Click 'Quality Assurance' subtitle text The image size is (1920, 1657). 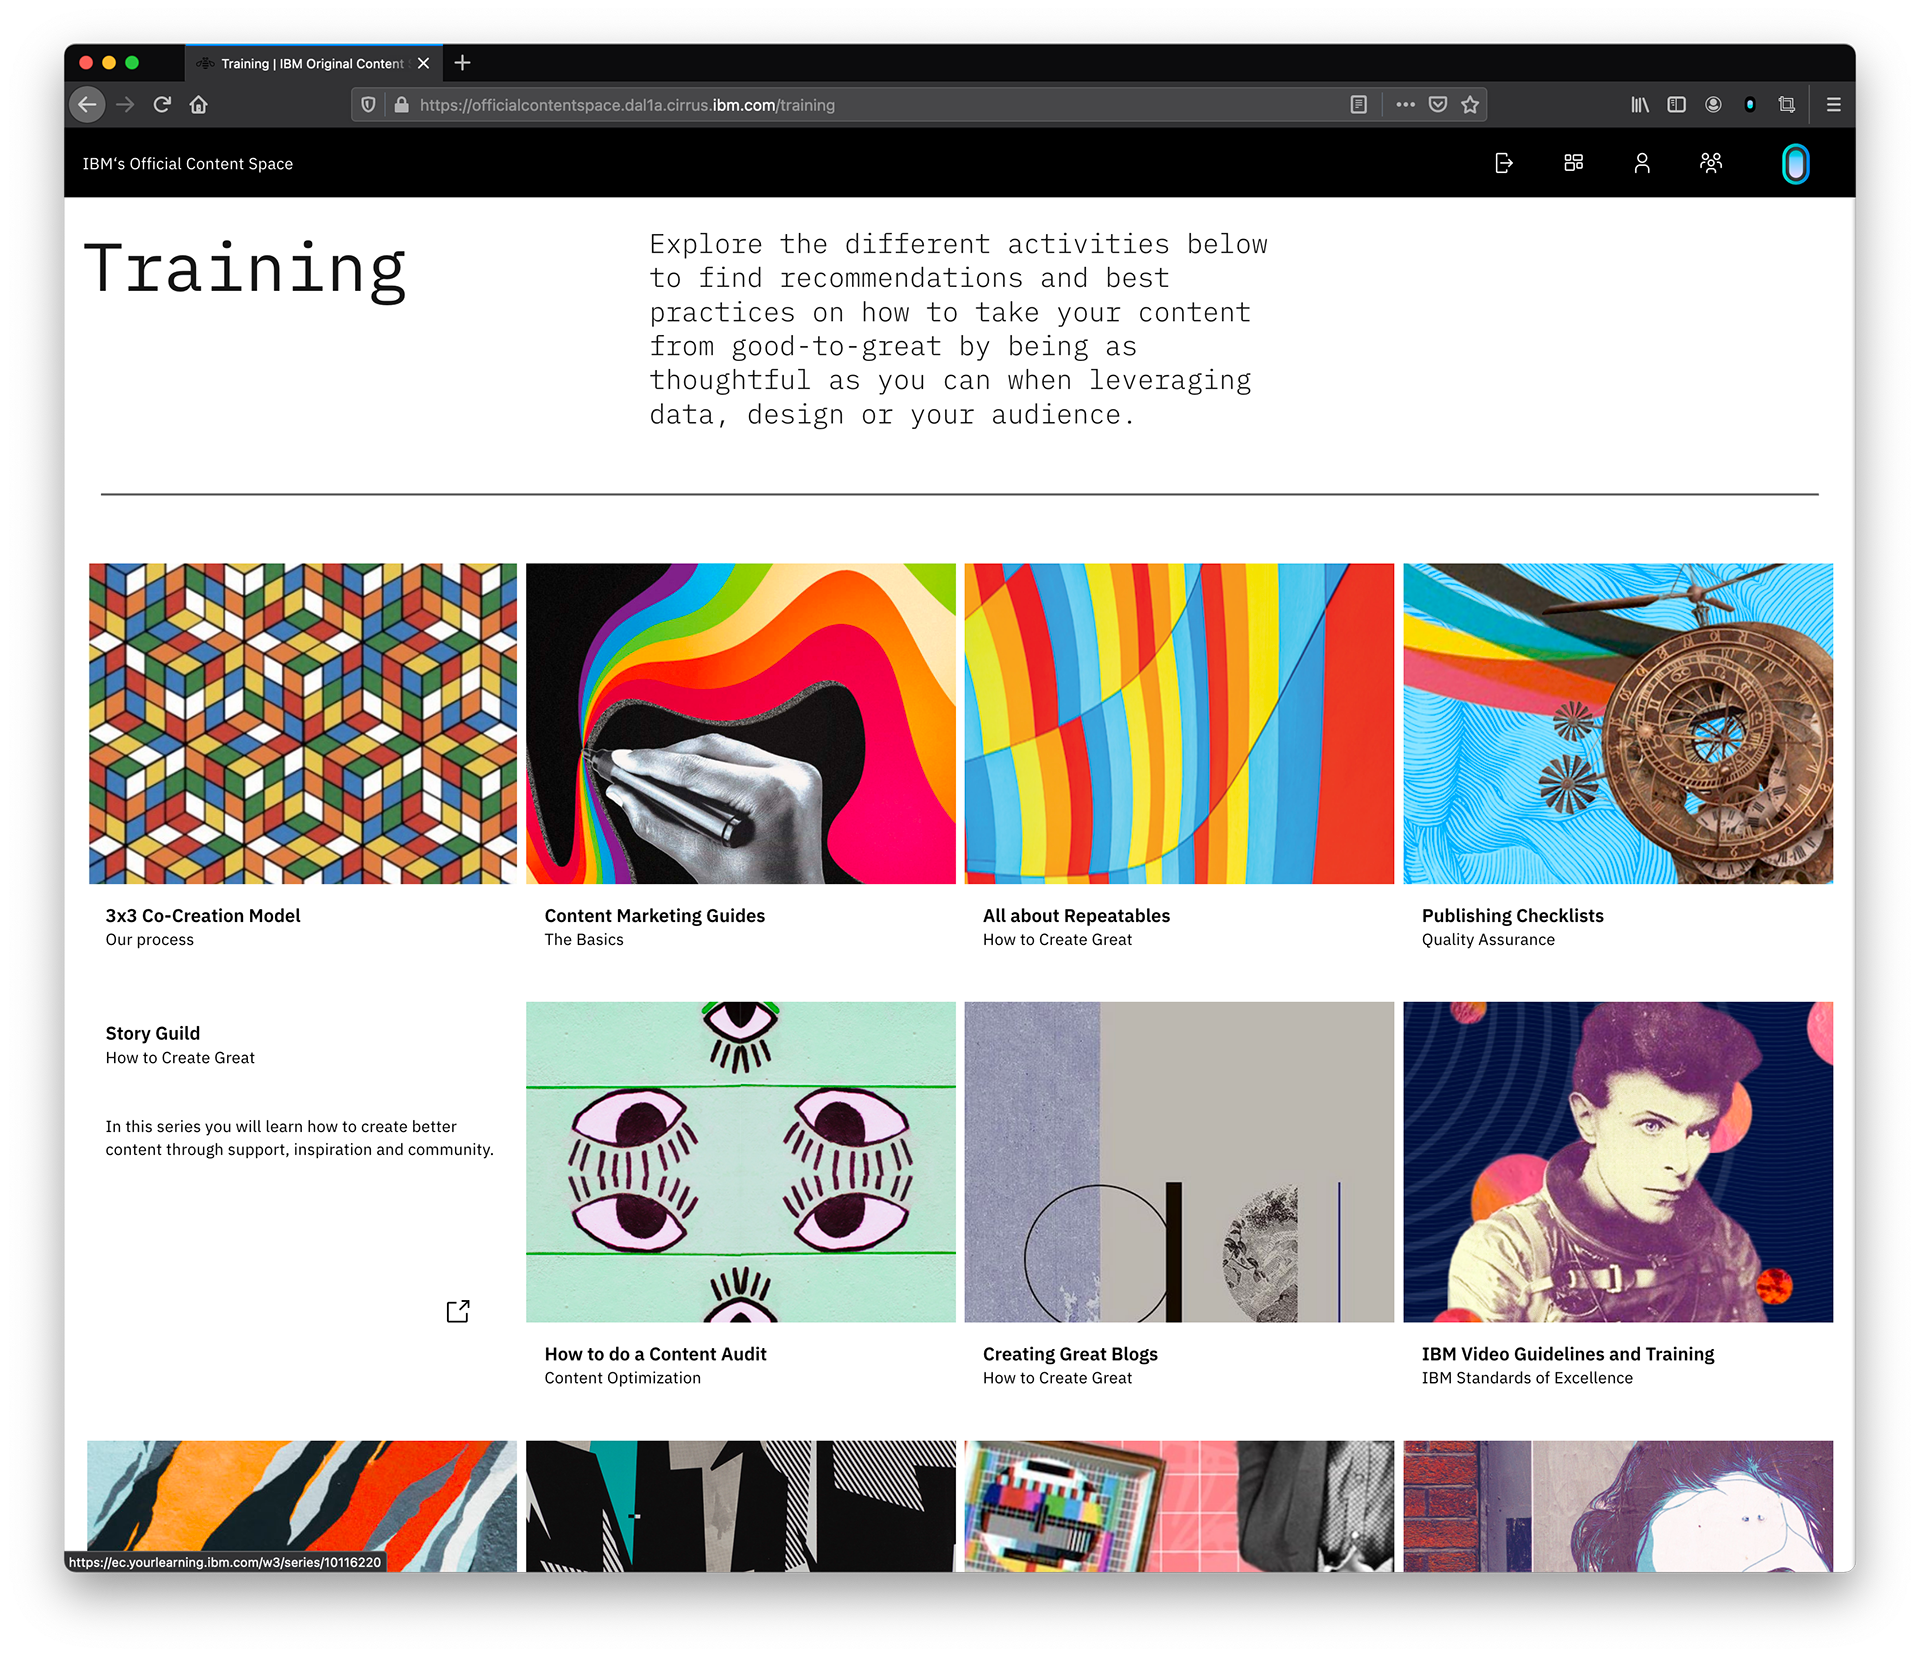(1488, 940)
